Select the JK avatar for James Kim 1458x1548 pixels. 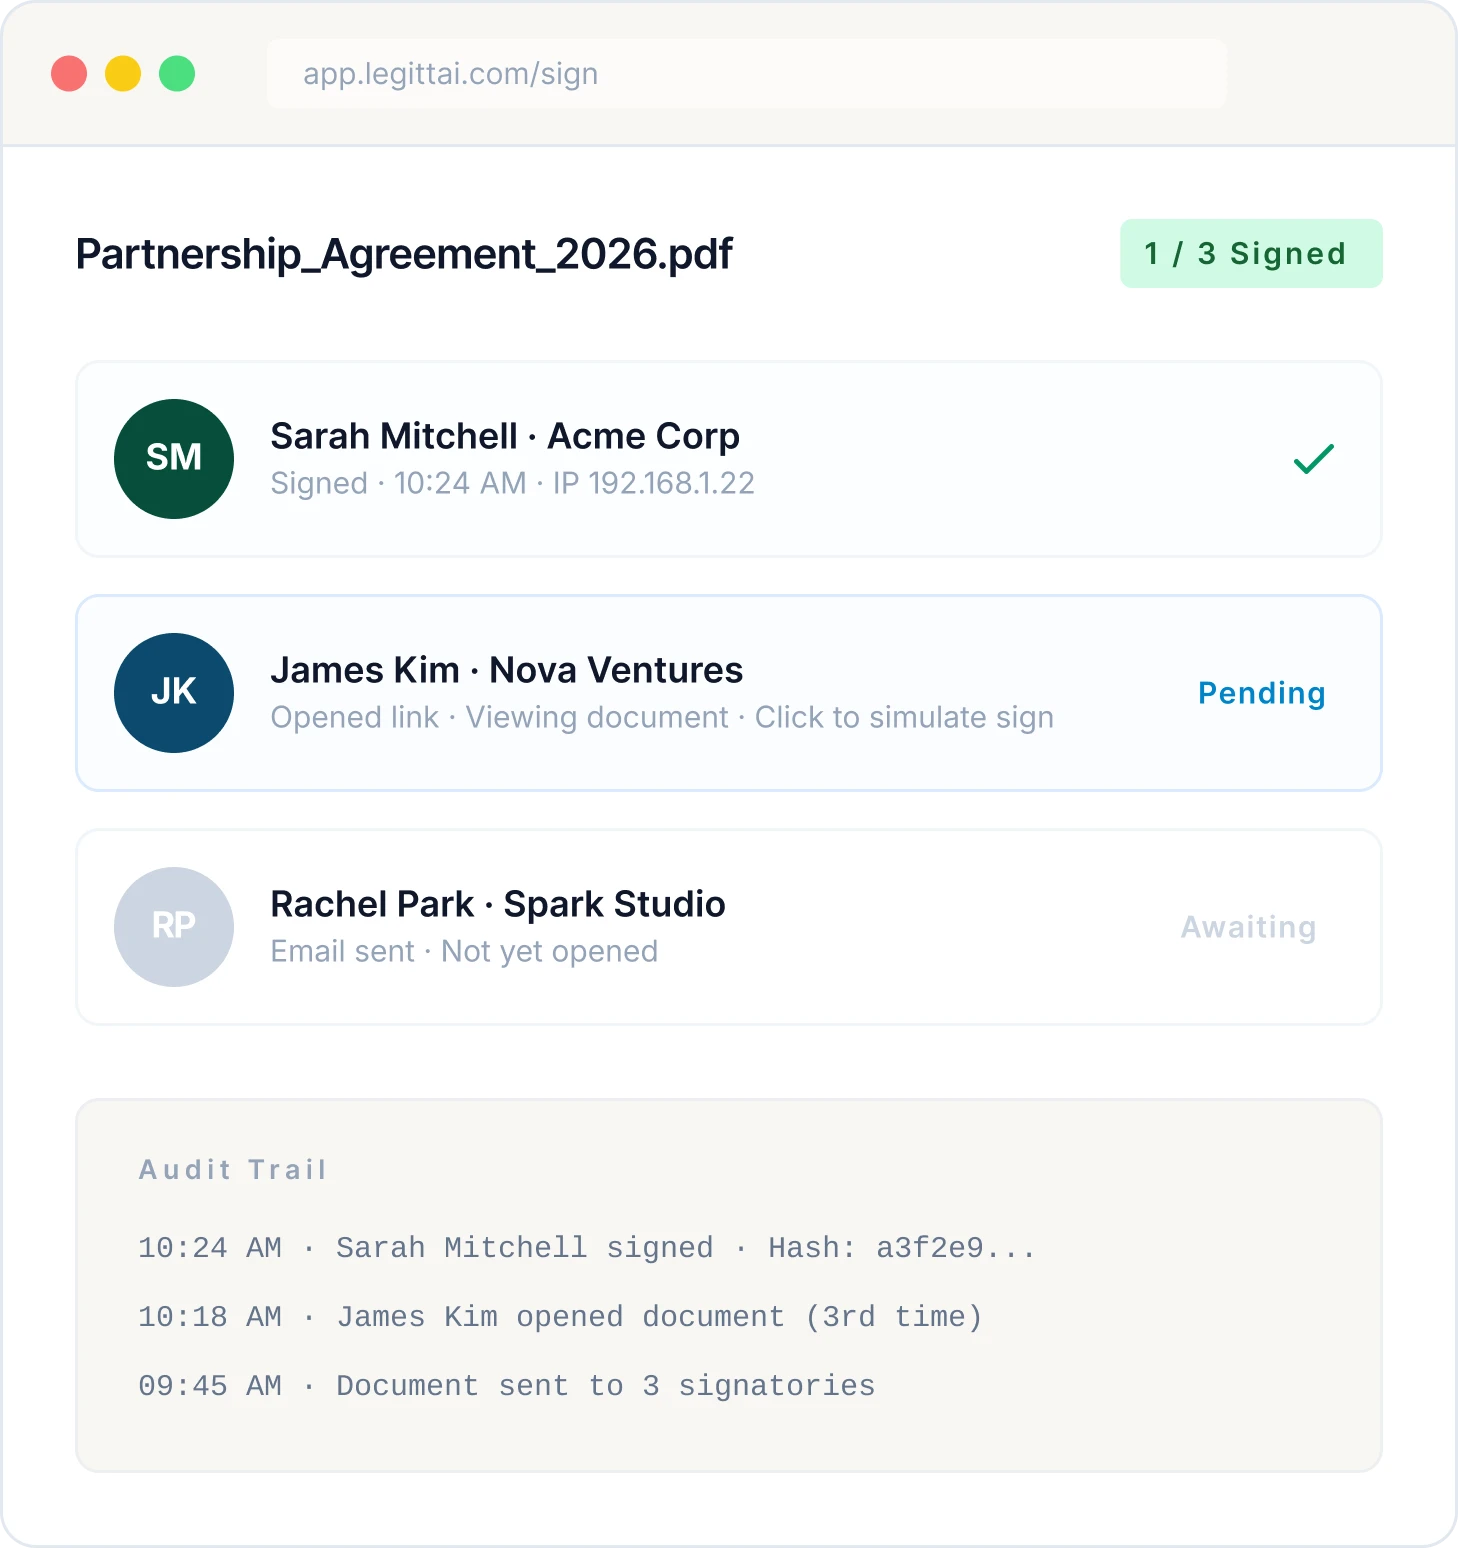pos(174,692)
